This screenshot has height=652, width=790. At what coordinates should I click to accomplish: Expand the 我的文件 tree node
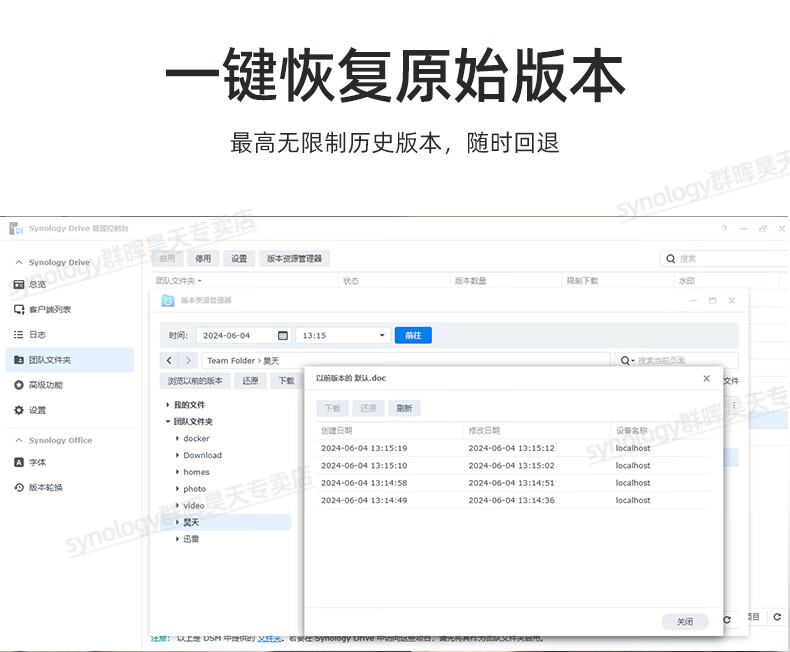(x=168, y=405)
